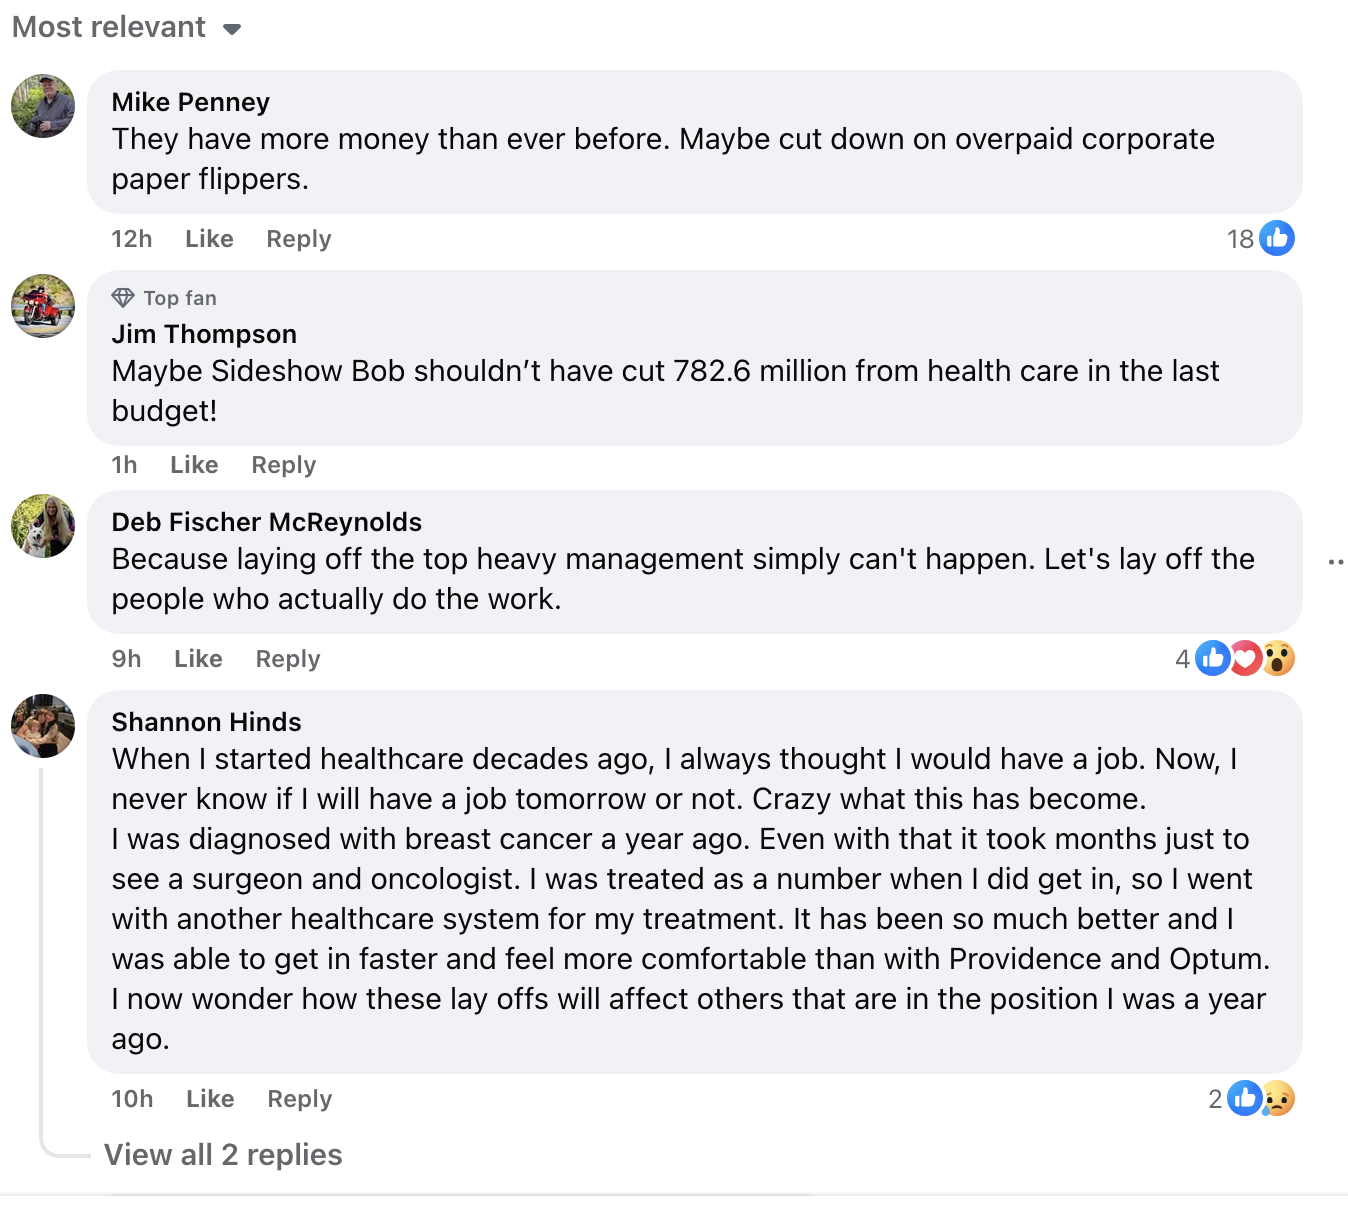Click Mike Penney's profile picture
Image resolution: width=1348 pixels, height=1206 pixels.
43,106
